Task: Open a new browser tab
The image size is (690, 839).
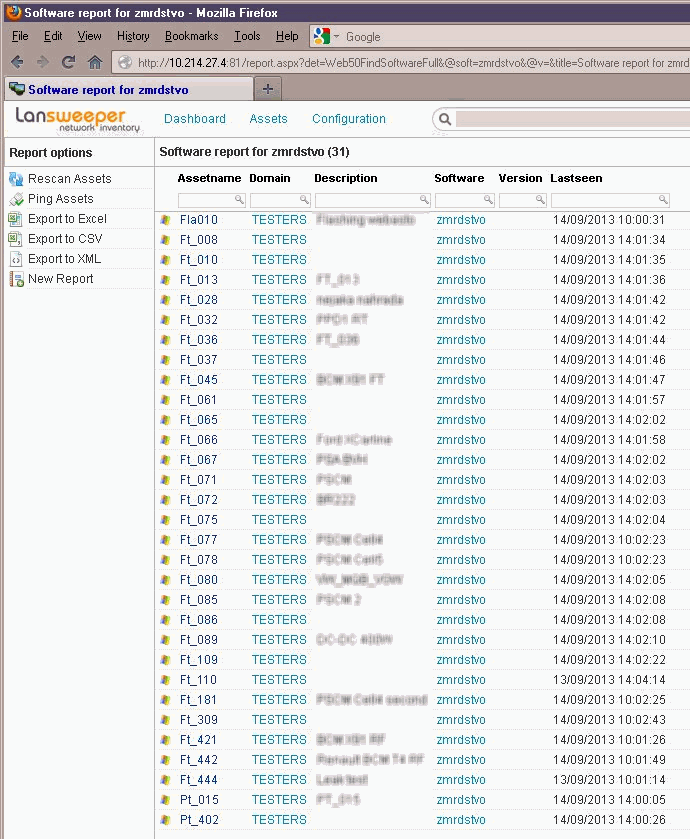Action: pos(267,89)
